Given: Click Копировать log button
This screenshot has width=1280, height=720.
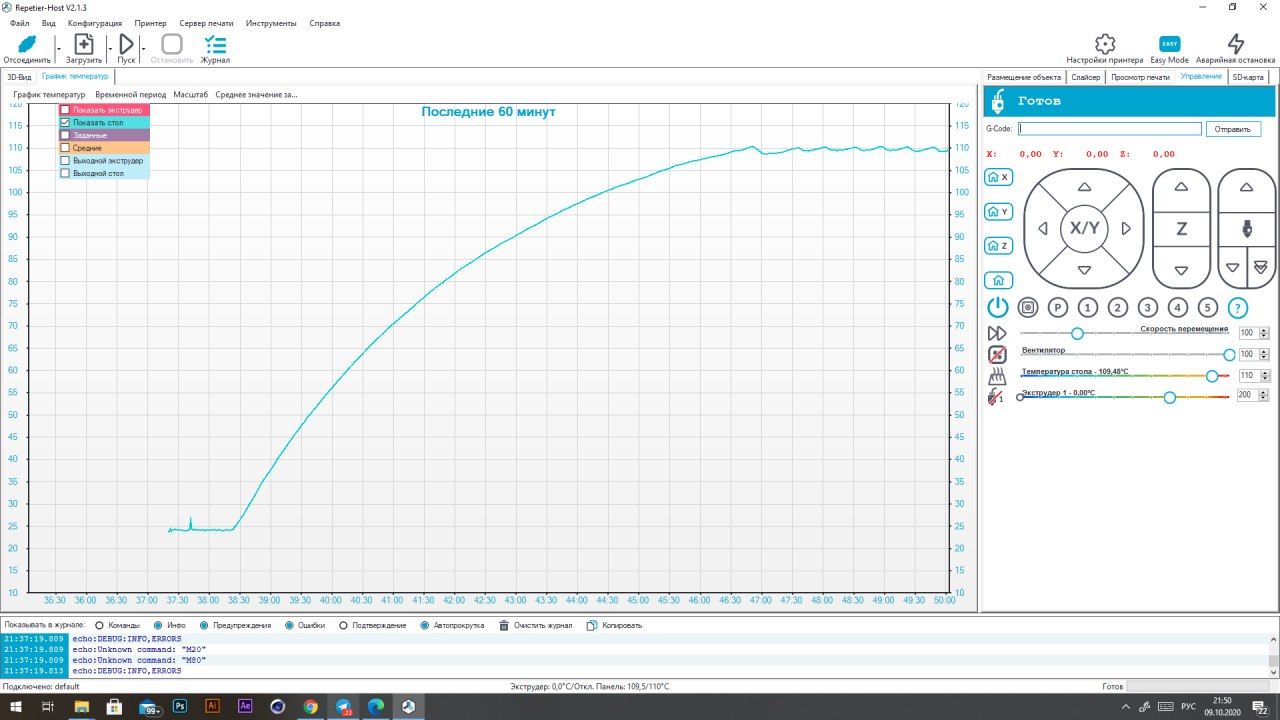Looking at the screenshot, I should coord(614,625).
